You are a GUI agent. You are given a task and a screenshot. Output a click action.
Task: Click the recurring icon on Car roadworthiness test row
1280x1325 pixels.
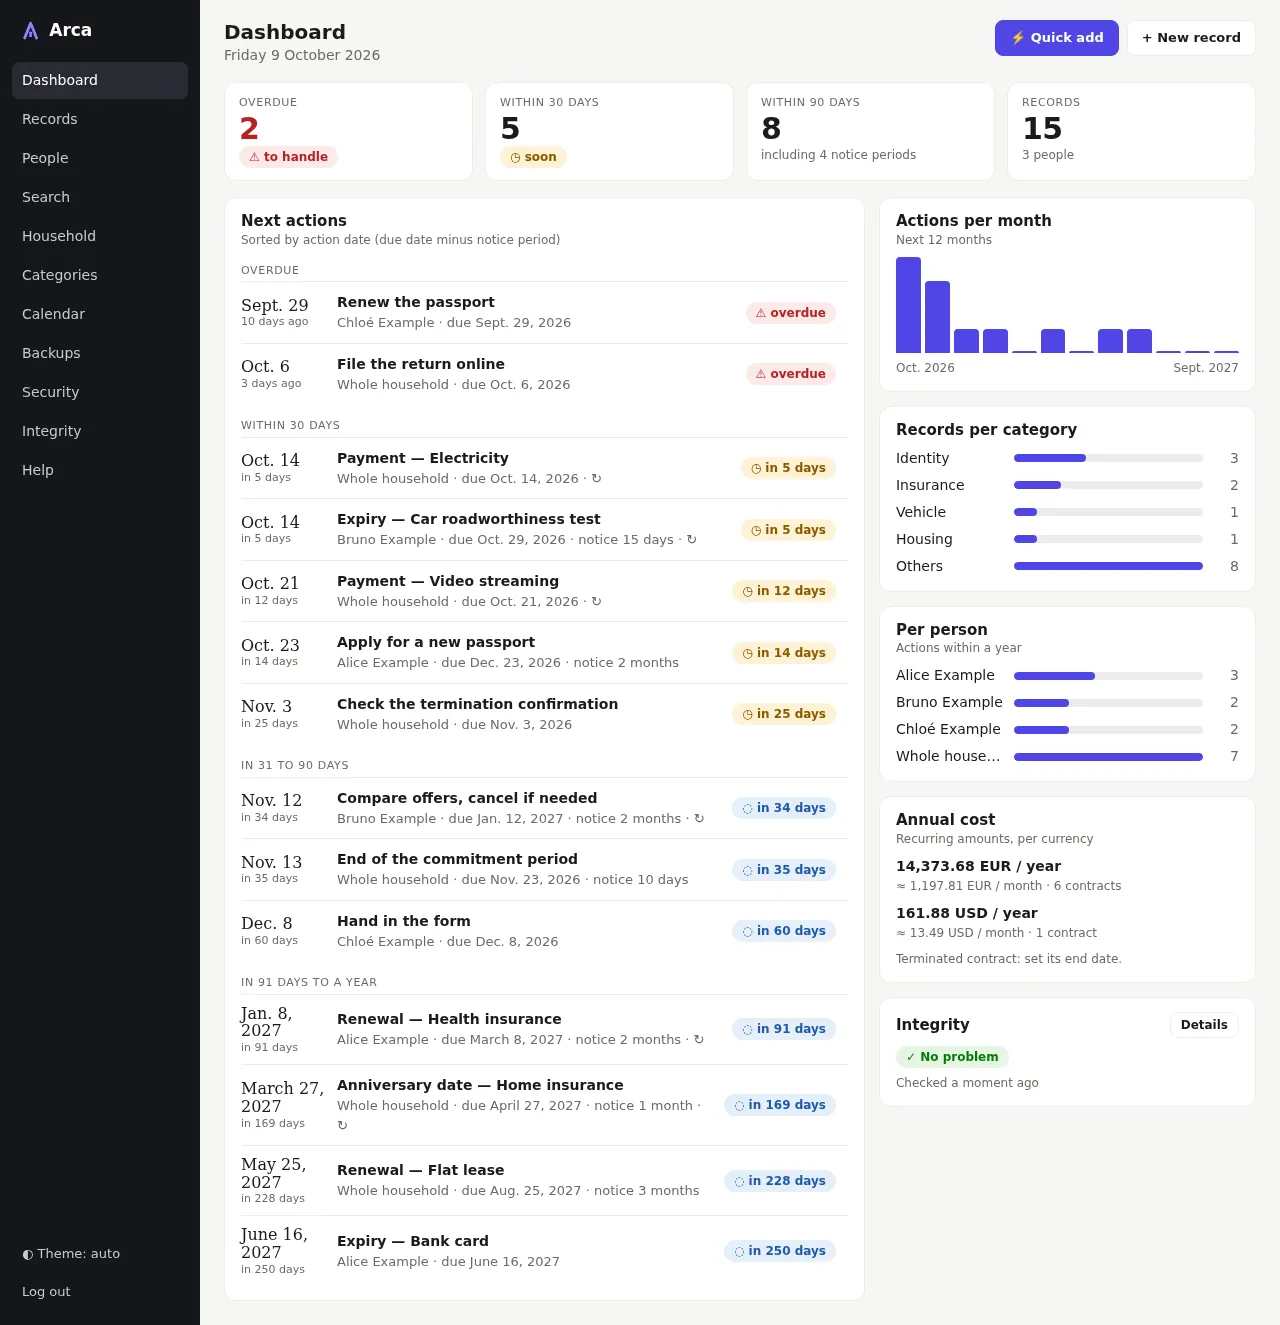(x=692, y=540)
